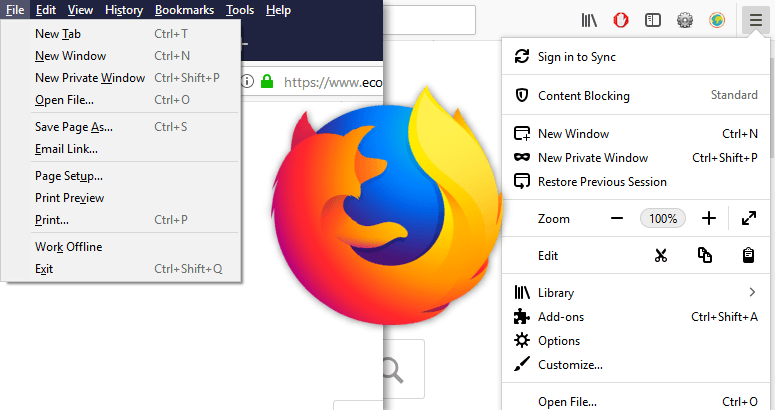Open the Bookmarks menu in menu bar

[184, 10]
